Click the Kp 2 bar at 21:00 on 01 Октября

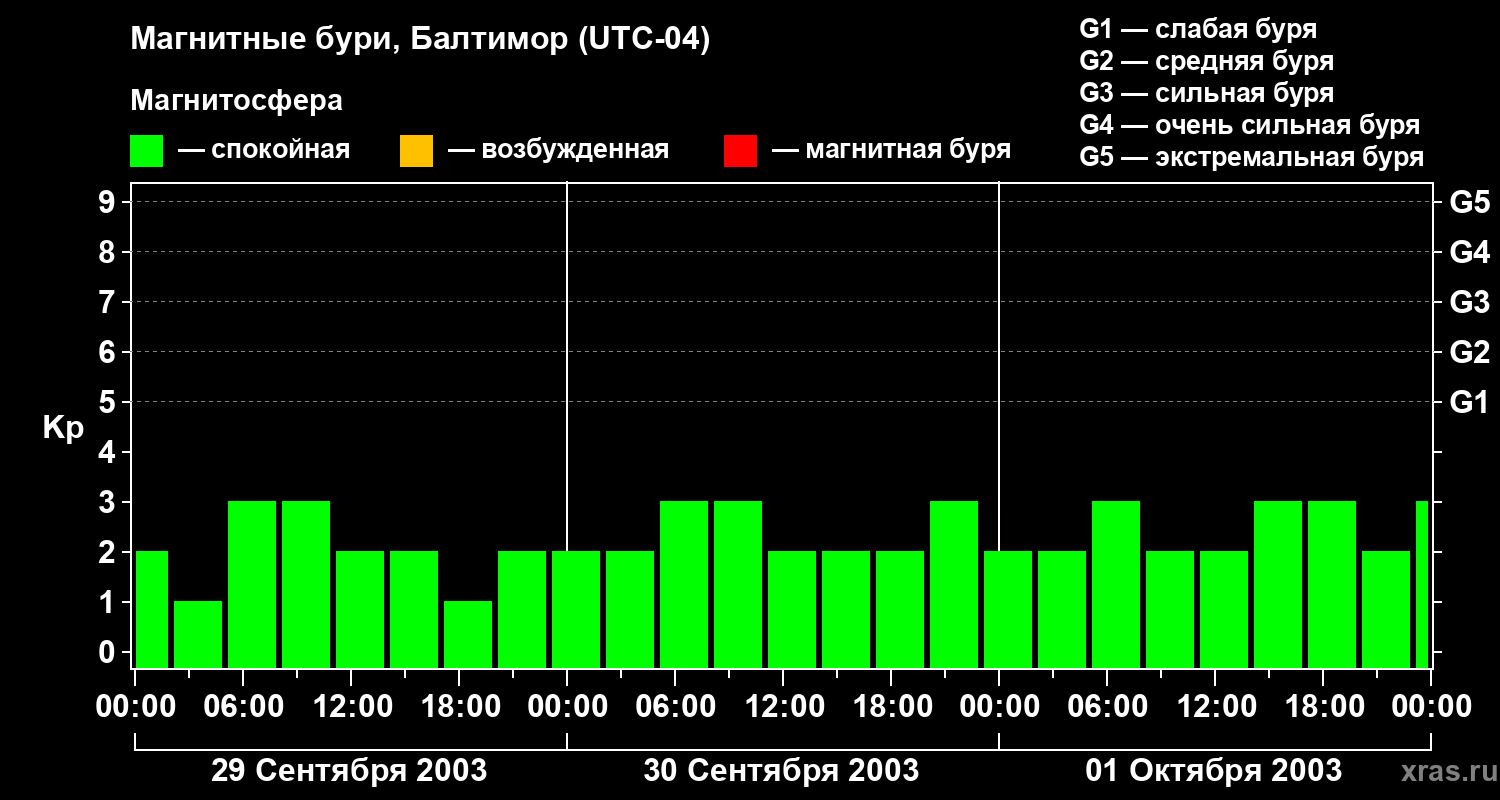pos(1386,609)
